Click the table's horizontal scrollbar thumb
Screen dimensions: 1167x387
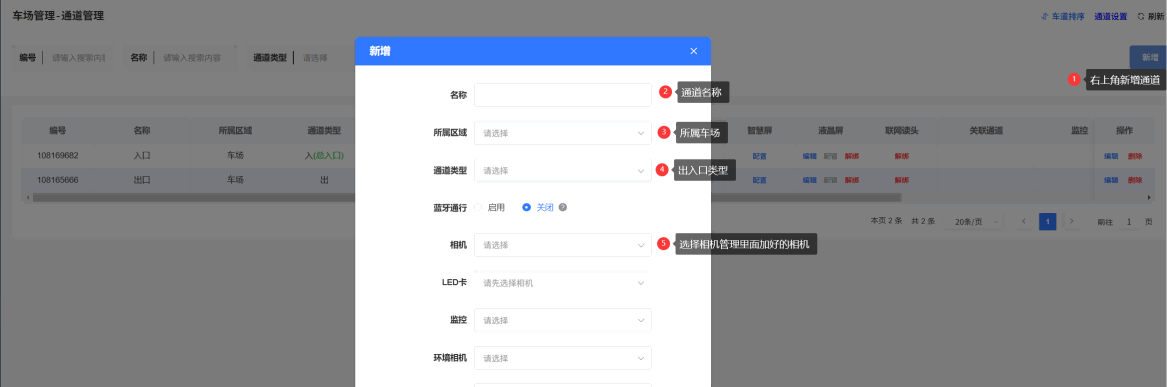[x=467, y=198]
